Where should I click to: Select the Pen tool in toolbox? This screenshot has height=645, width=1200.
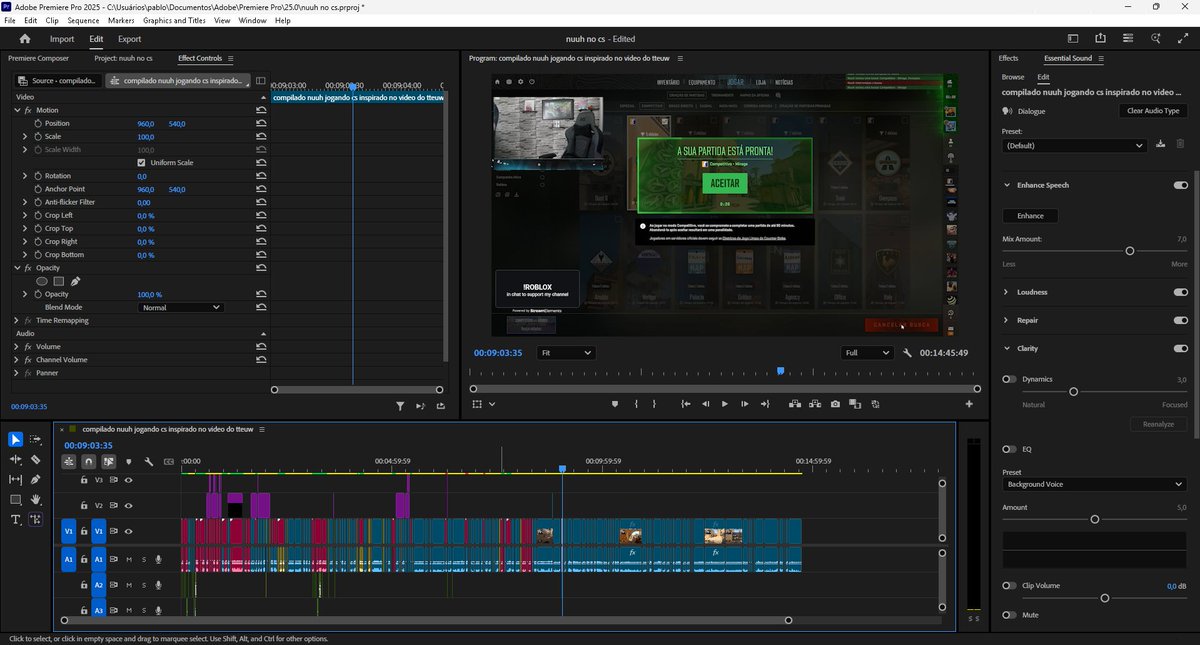(36, 480)
